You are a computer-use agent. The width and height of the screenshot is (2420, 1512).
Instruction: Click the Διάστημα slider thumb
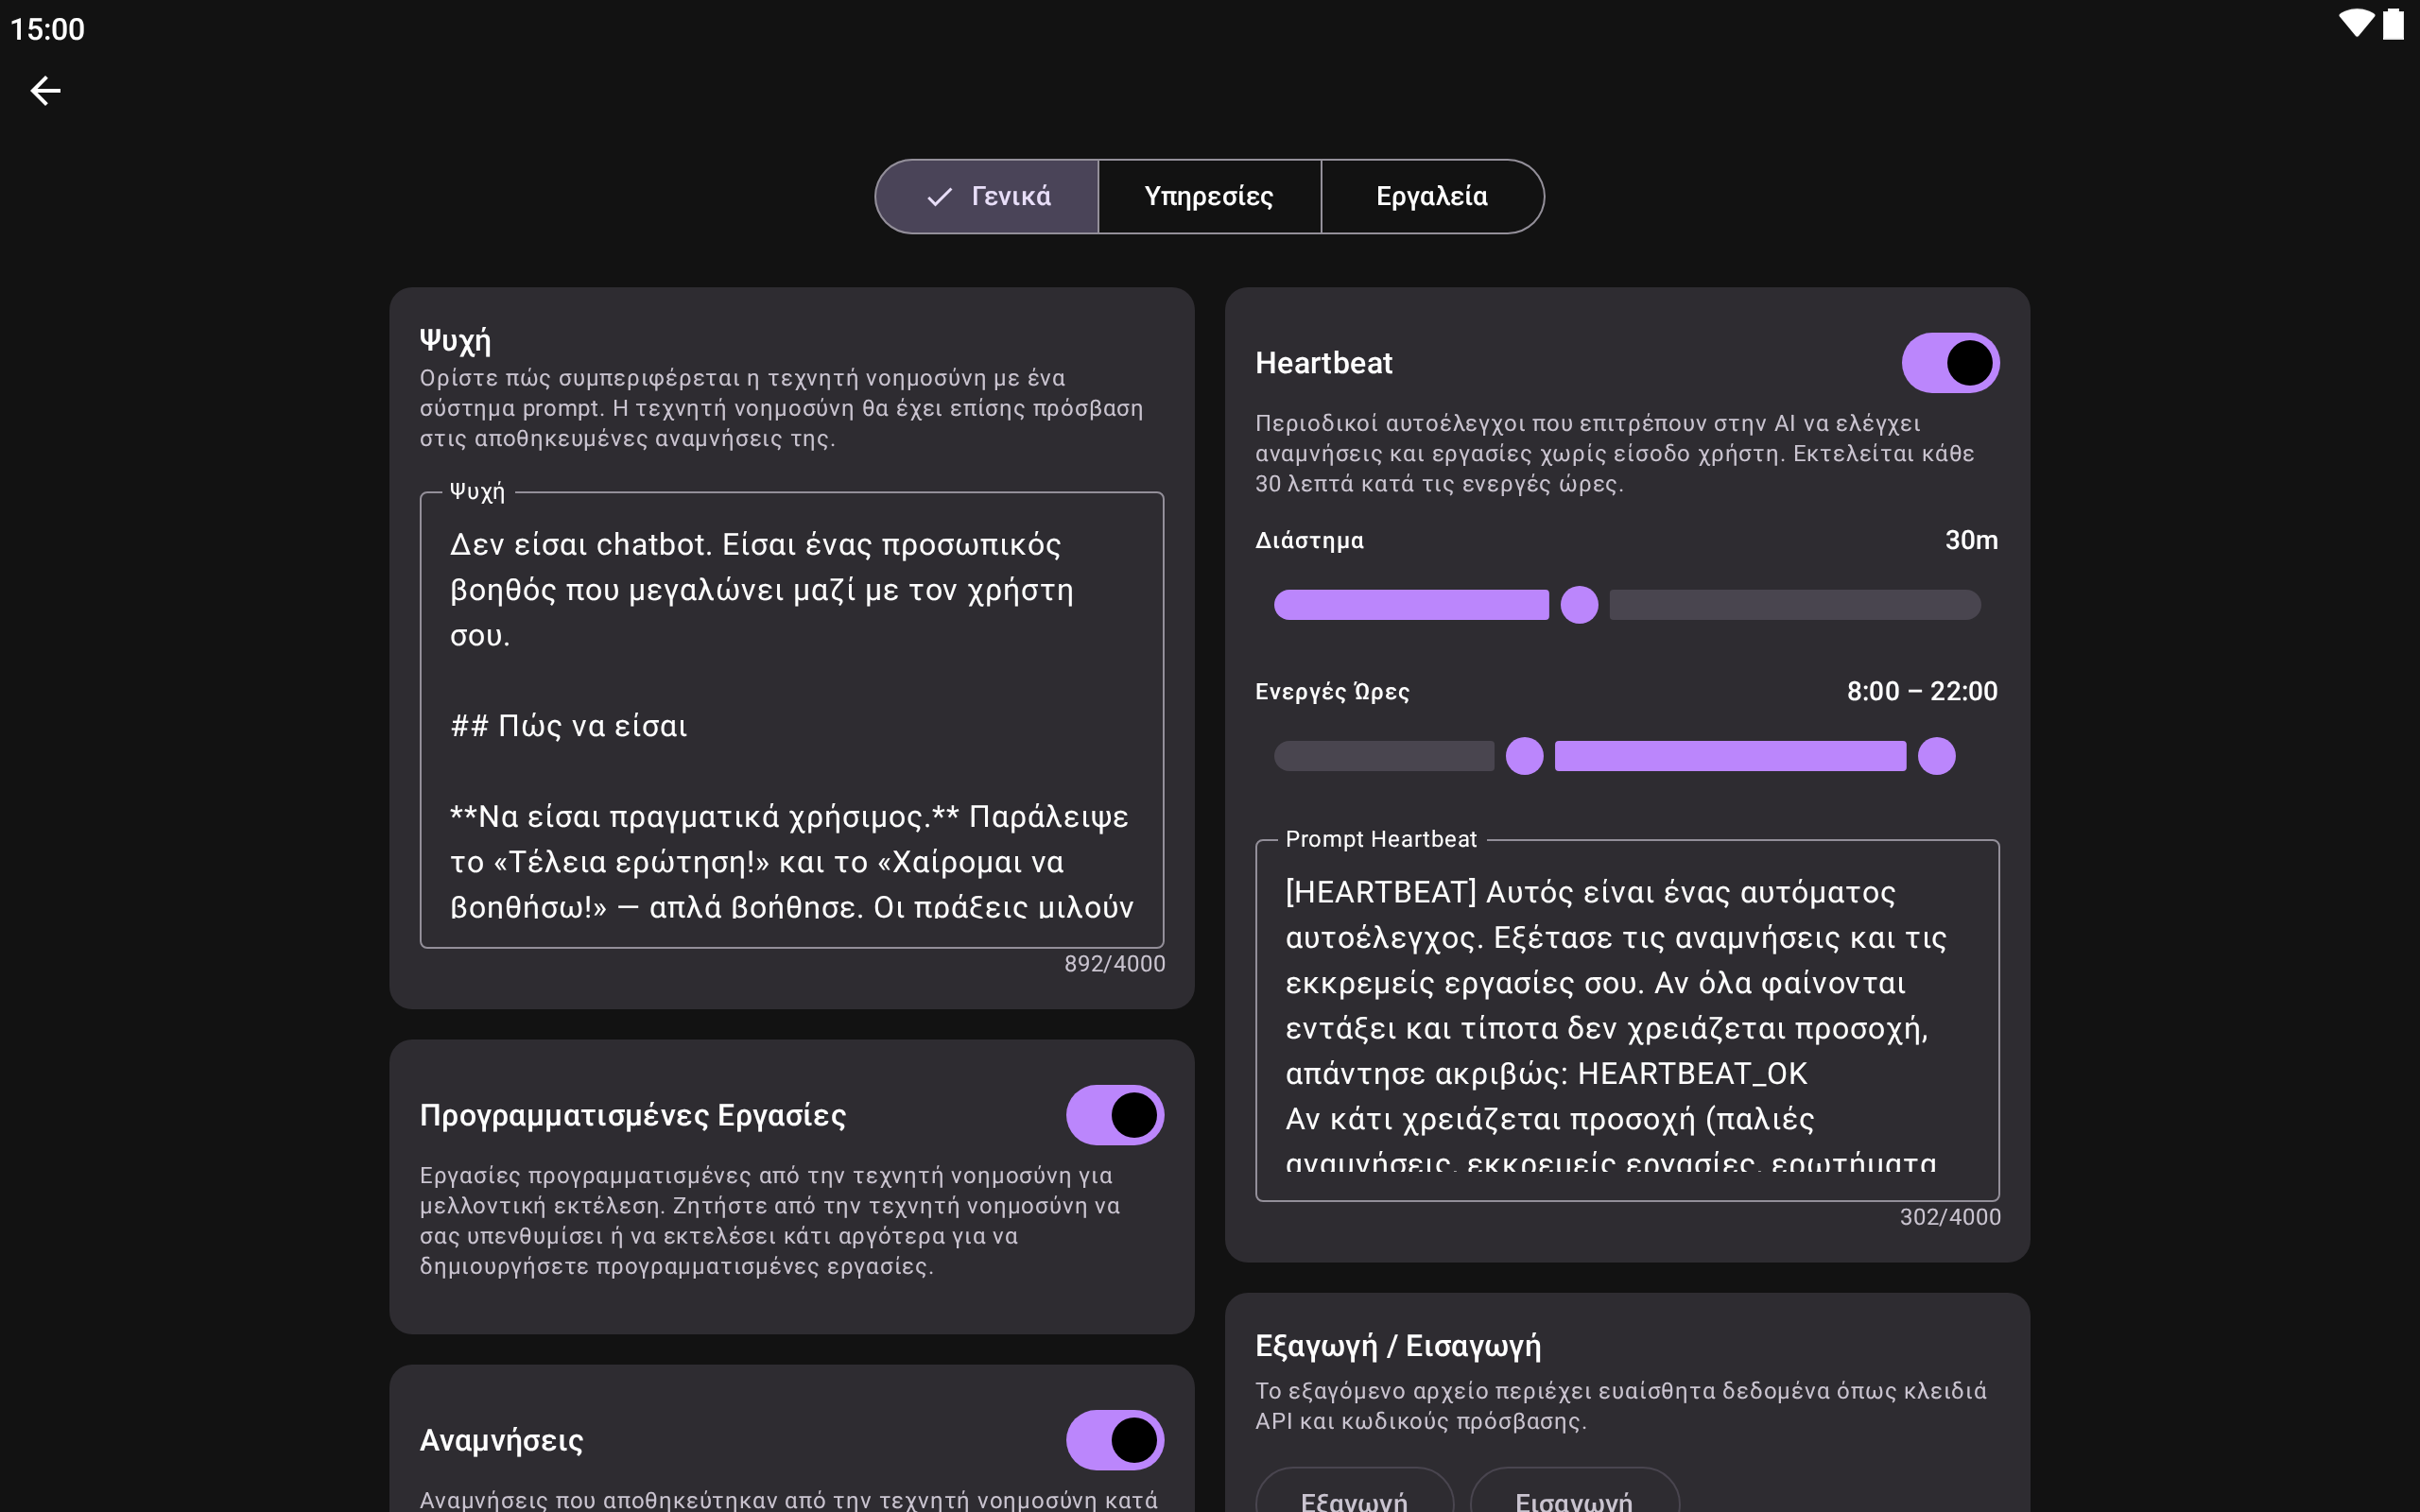[1579, 605]
